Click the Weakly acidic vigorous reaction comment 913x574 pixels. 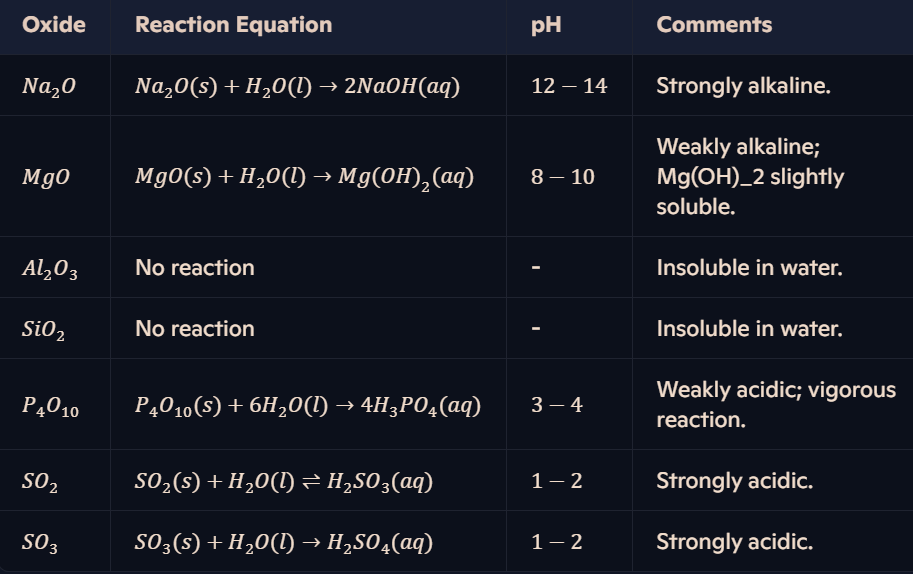click(x=776, y=405)
